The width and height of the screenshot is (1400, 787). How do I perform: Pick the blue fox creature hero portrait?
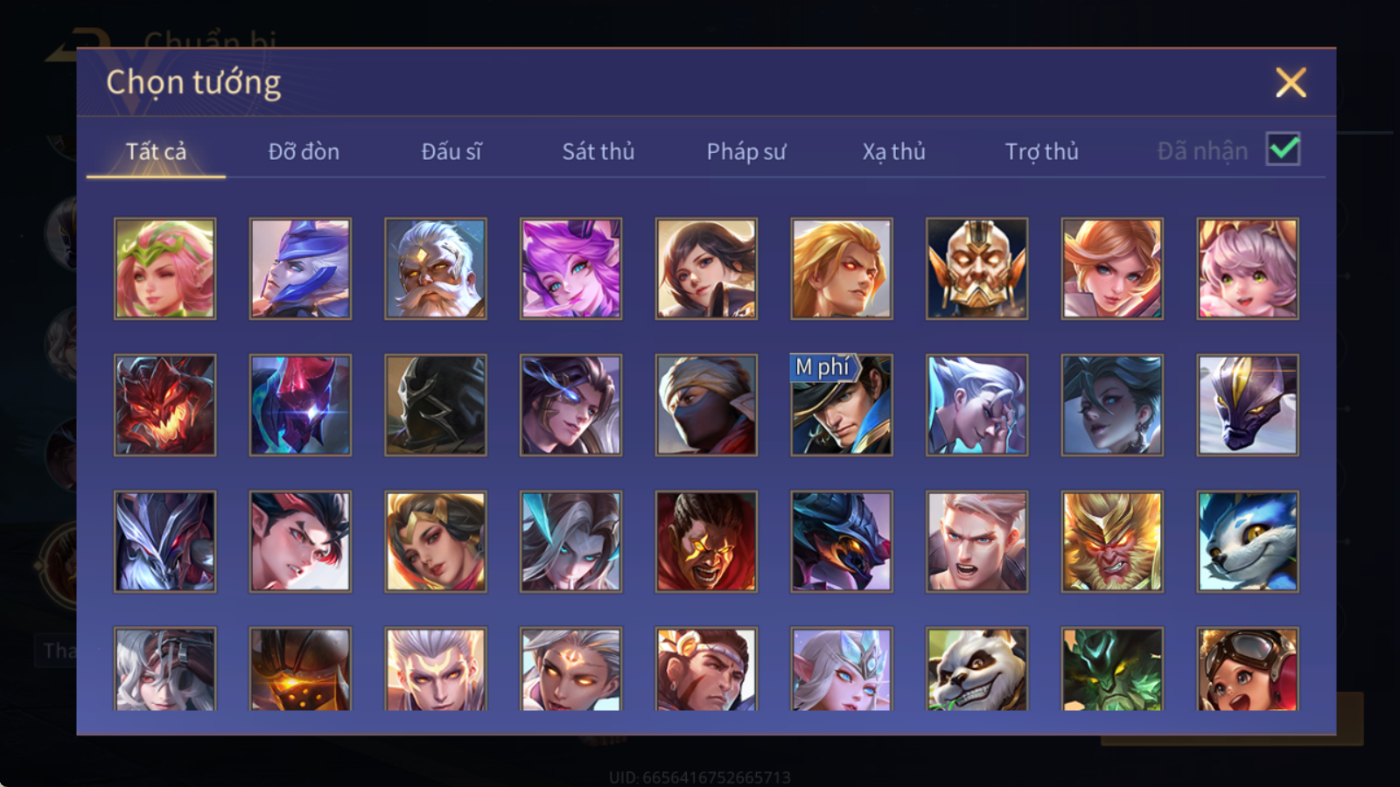click(1248, 541)
